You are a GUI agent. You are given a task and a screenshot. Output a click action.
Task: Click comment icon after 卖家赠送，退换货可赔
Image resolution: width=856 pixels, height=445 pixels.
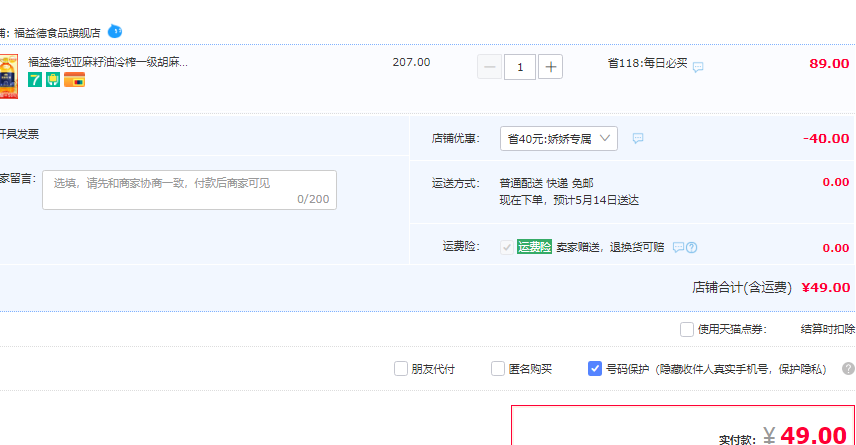pyautogui.click(x=678, y=247)
